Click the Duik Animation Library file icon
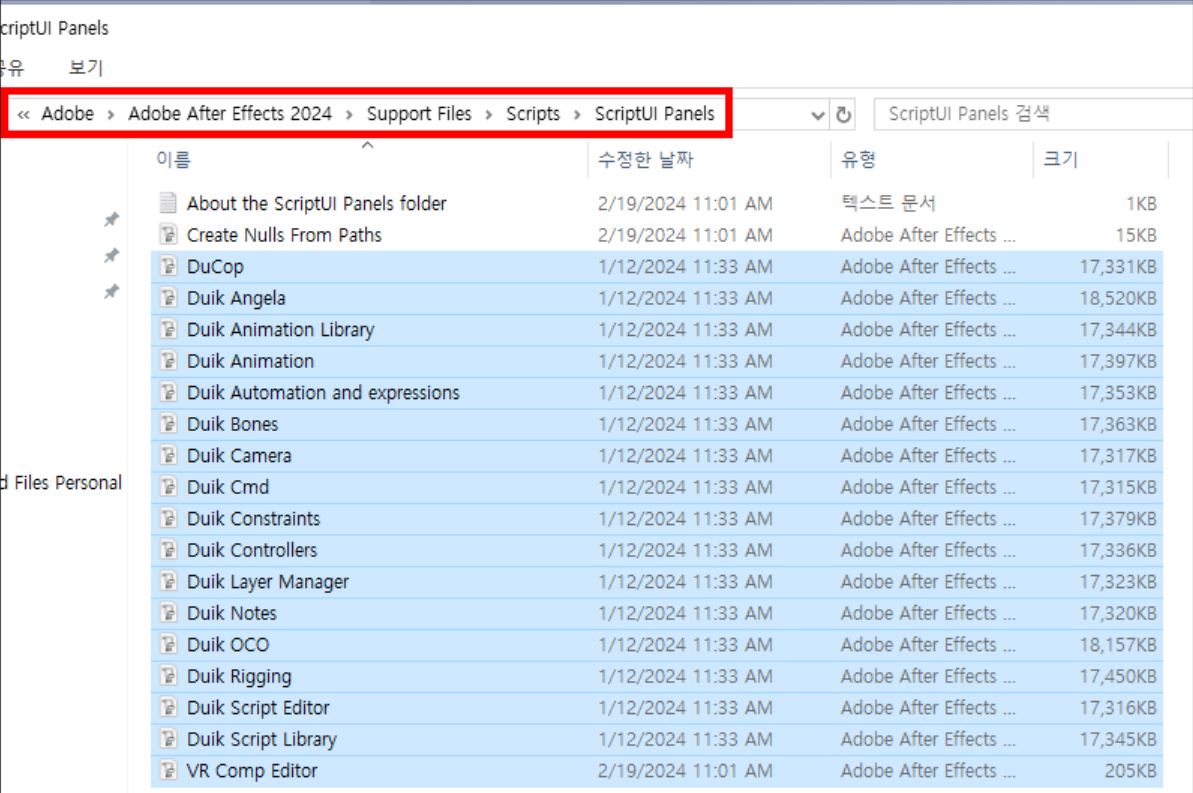Image resolution: width=1193 pixels, height=793 pixels. tap(168, 330)
